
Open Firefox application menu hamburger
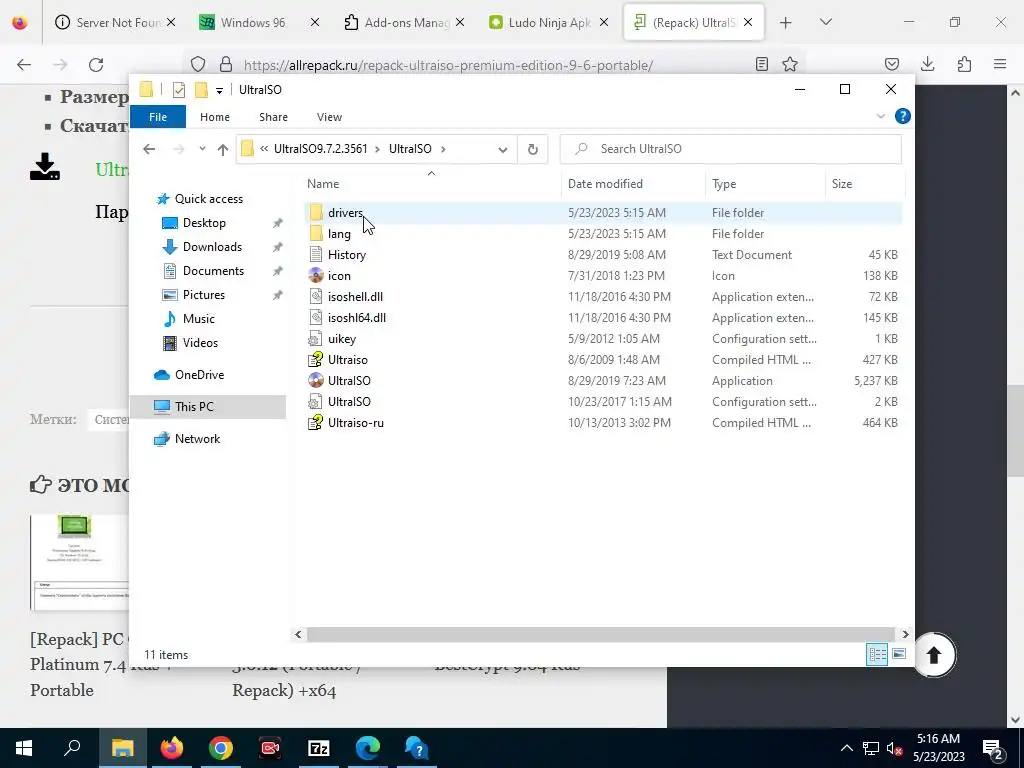pyautogui.click(x=1000, y=64)
